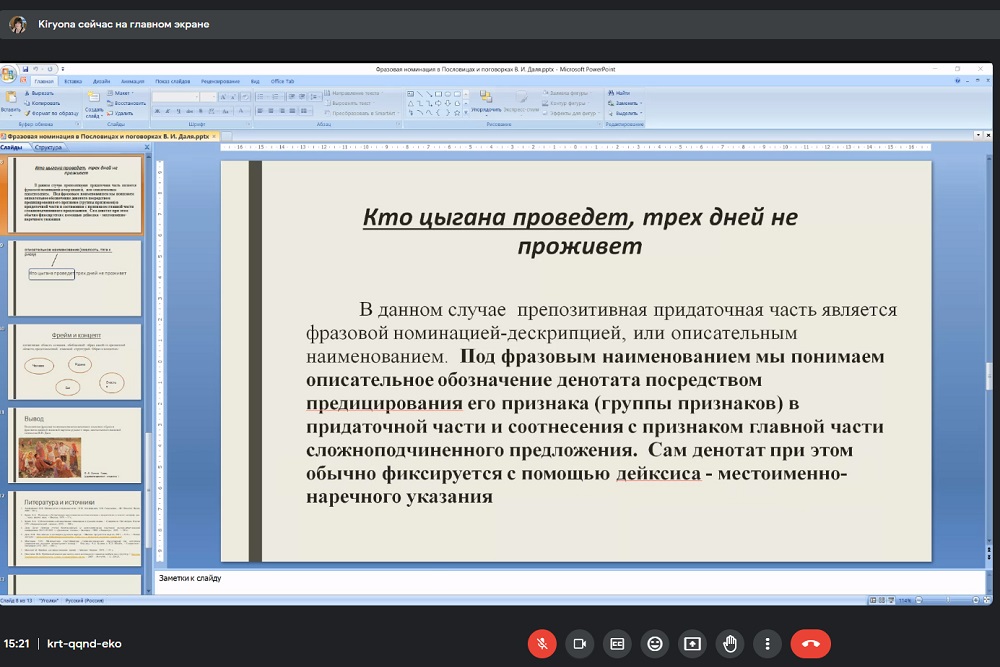Toggle the camera on or off
The width and height of the screenshot is (1000, 667).
[x=579, y=643]
